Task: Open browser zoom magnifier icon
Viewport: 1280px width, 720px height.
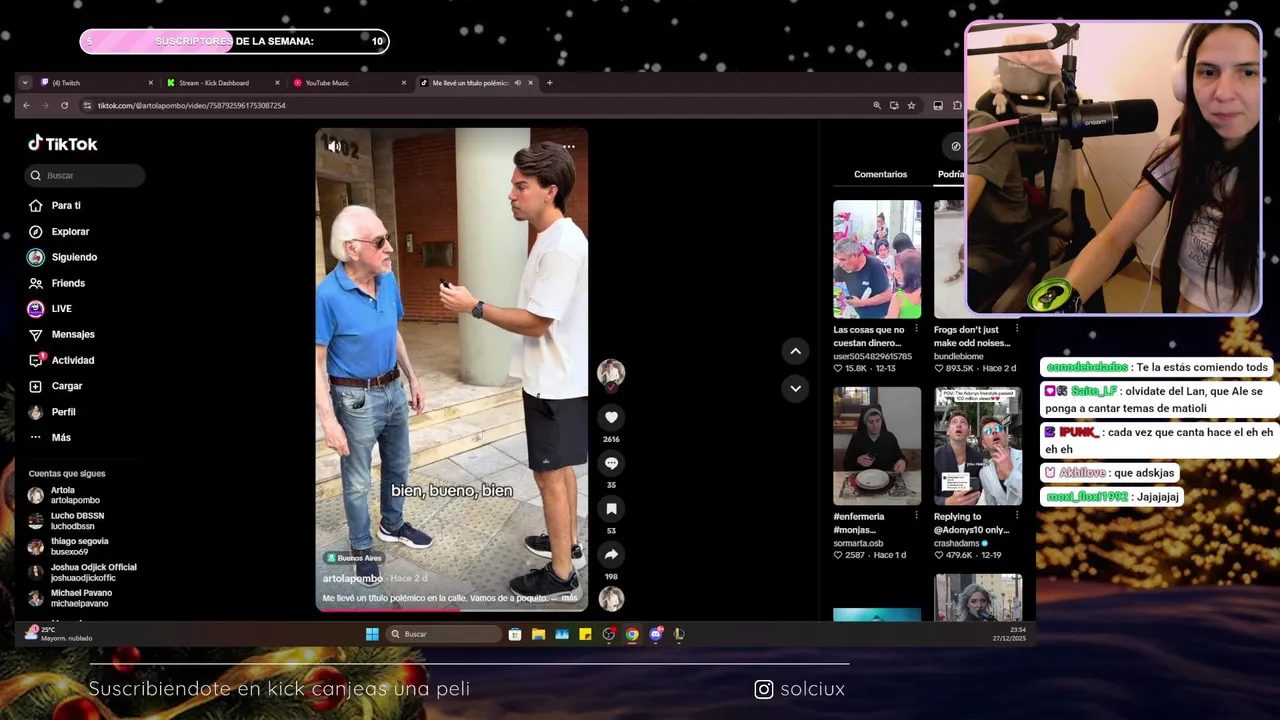Action: click(877, 105)
